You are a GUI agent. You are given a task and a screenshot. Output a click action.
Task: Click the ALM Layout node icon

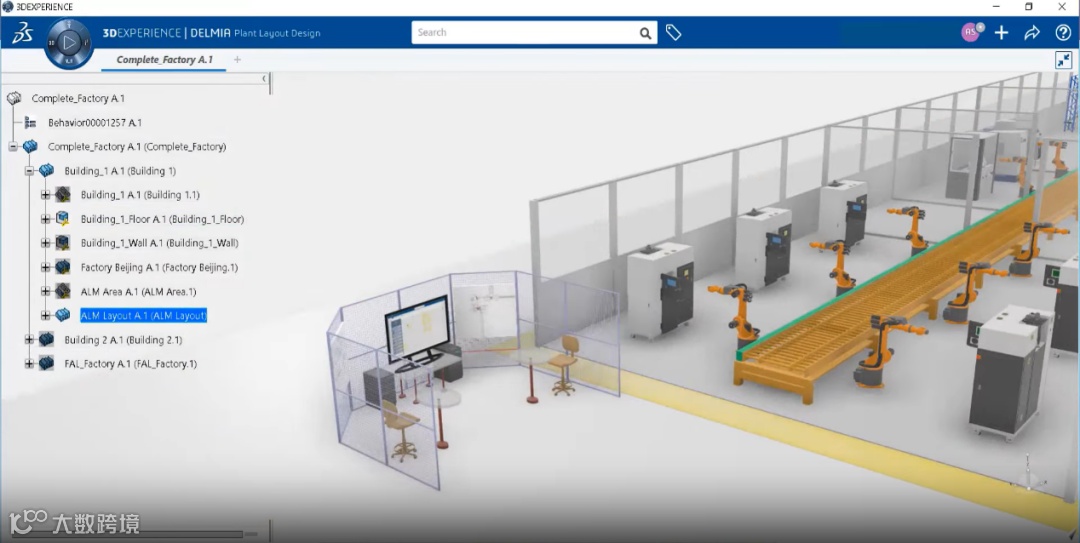coord(63,315)
